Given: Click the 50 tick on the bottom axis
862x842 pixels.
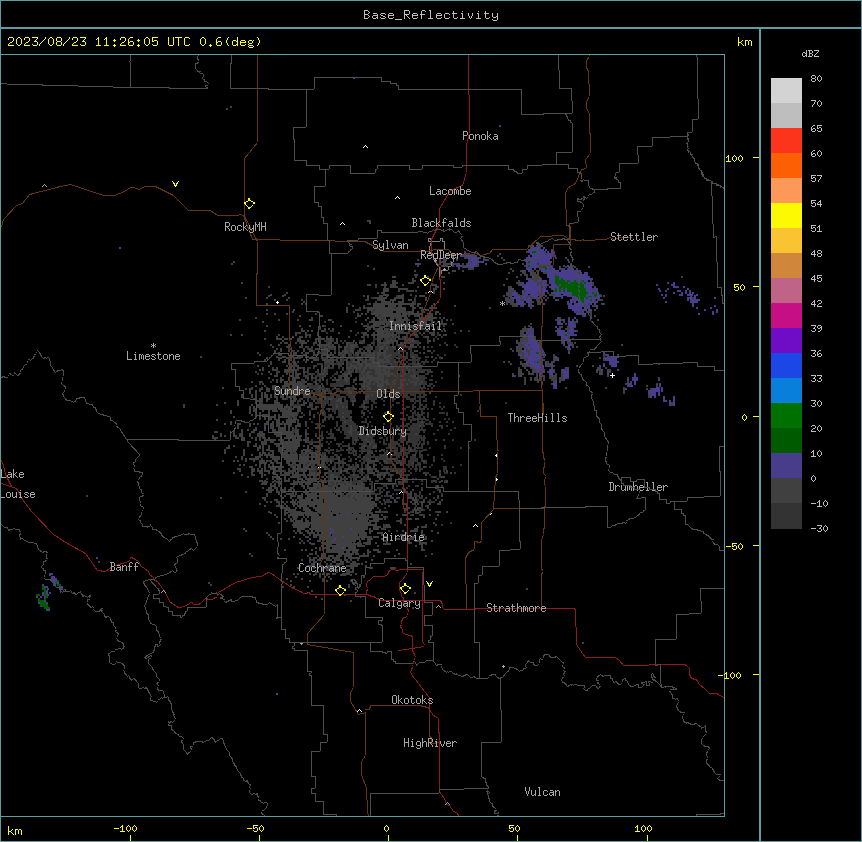Looking at the screenshot, I should point(514,829).
